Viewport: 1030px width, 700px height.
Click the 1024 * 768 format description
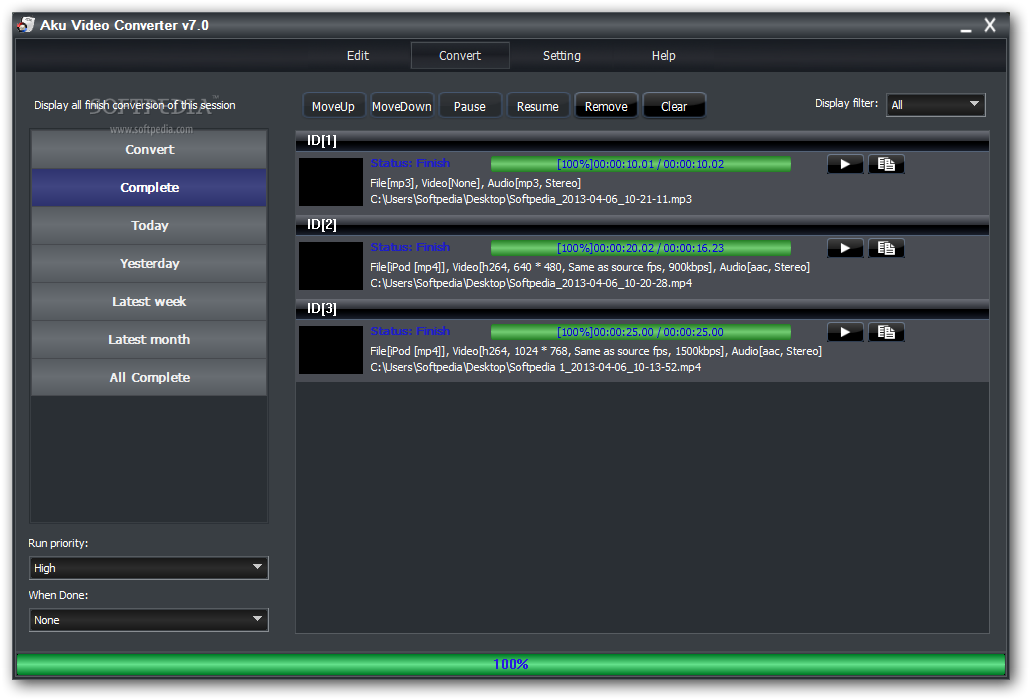coord(596,351)
